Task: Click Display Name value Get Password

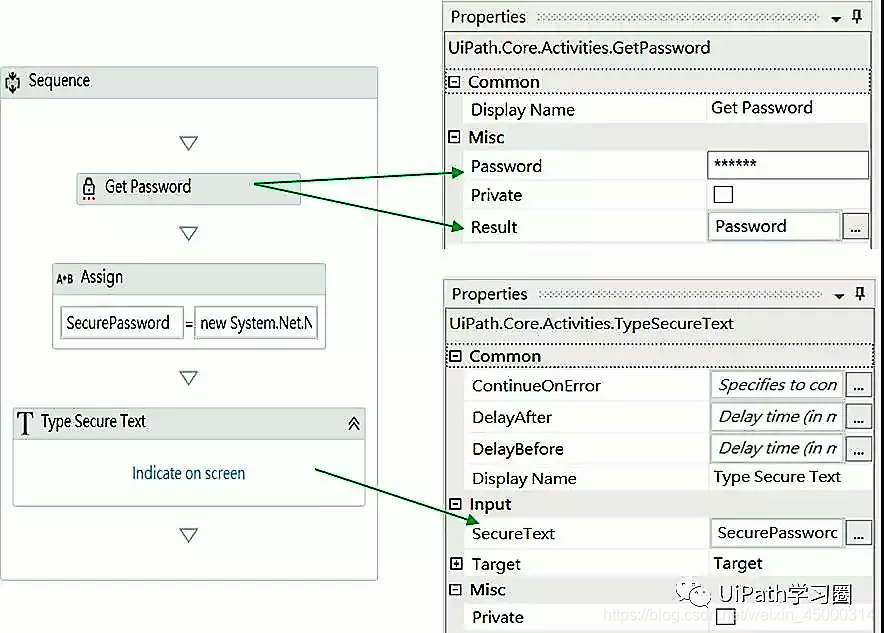Action: 762,108
